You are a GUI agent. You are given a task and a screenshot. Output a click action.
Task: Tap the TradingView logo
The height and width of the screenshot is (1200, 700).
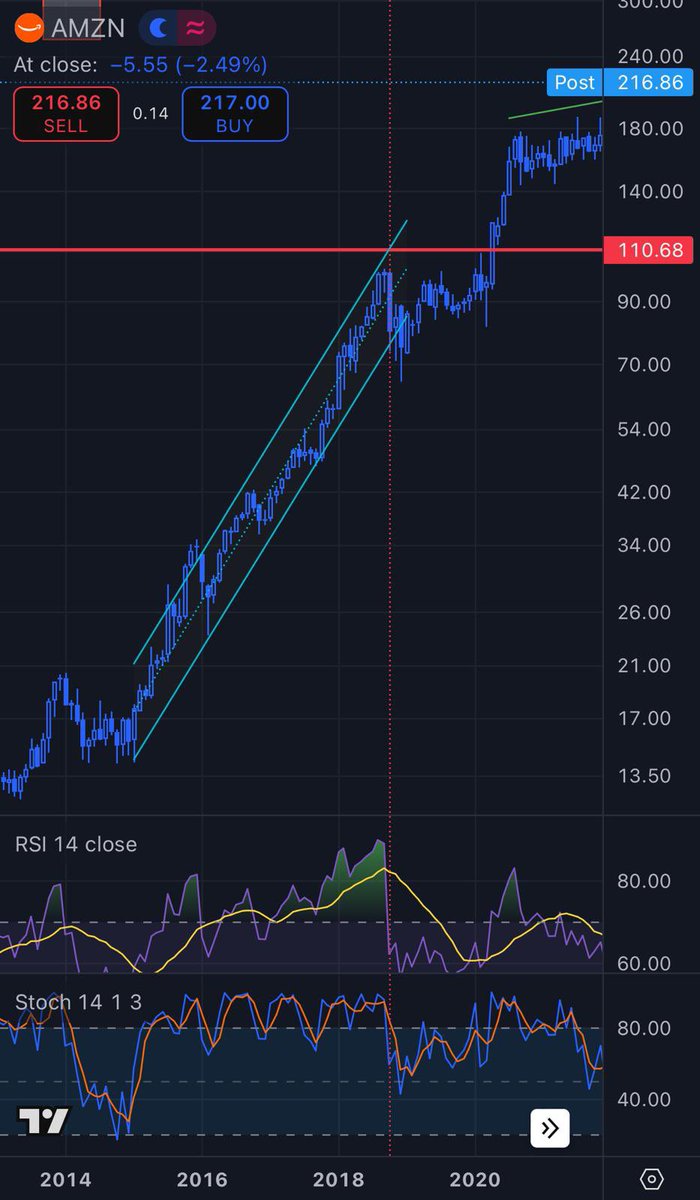point(44,1121)
